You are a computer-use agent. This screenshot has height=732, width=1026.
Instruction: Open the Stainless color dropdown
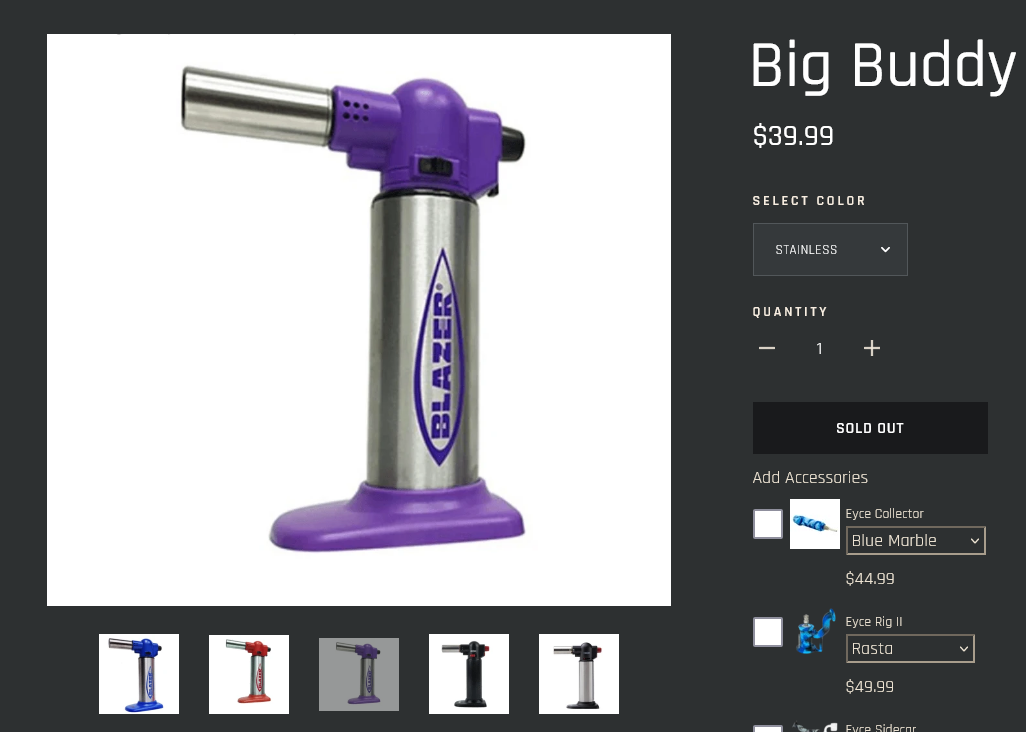(830, 249)
